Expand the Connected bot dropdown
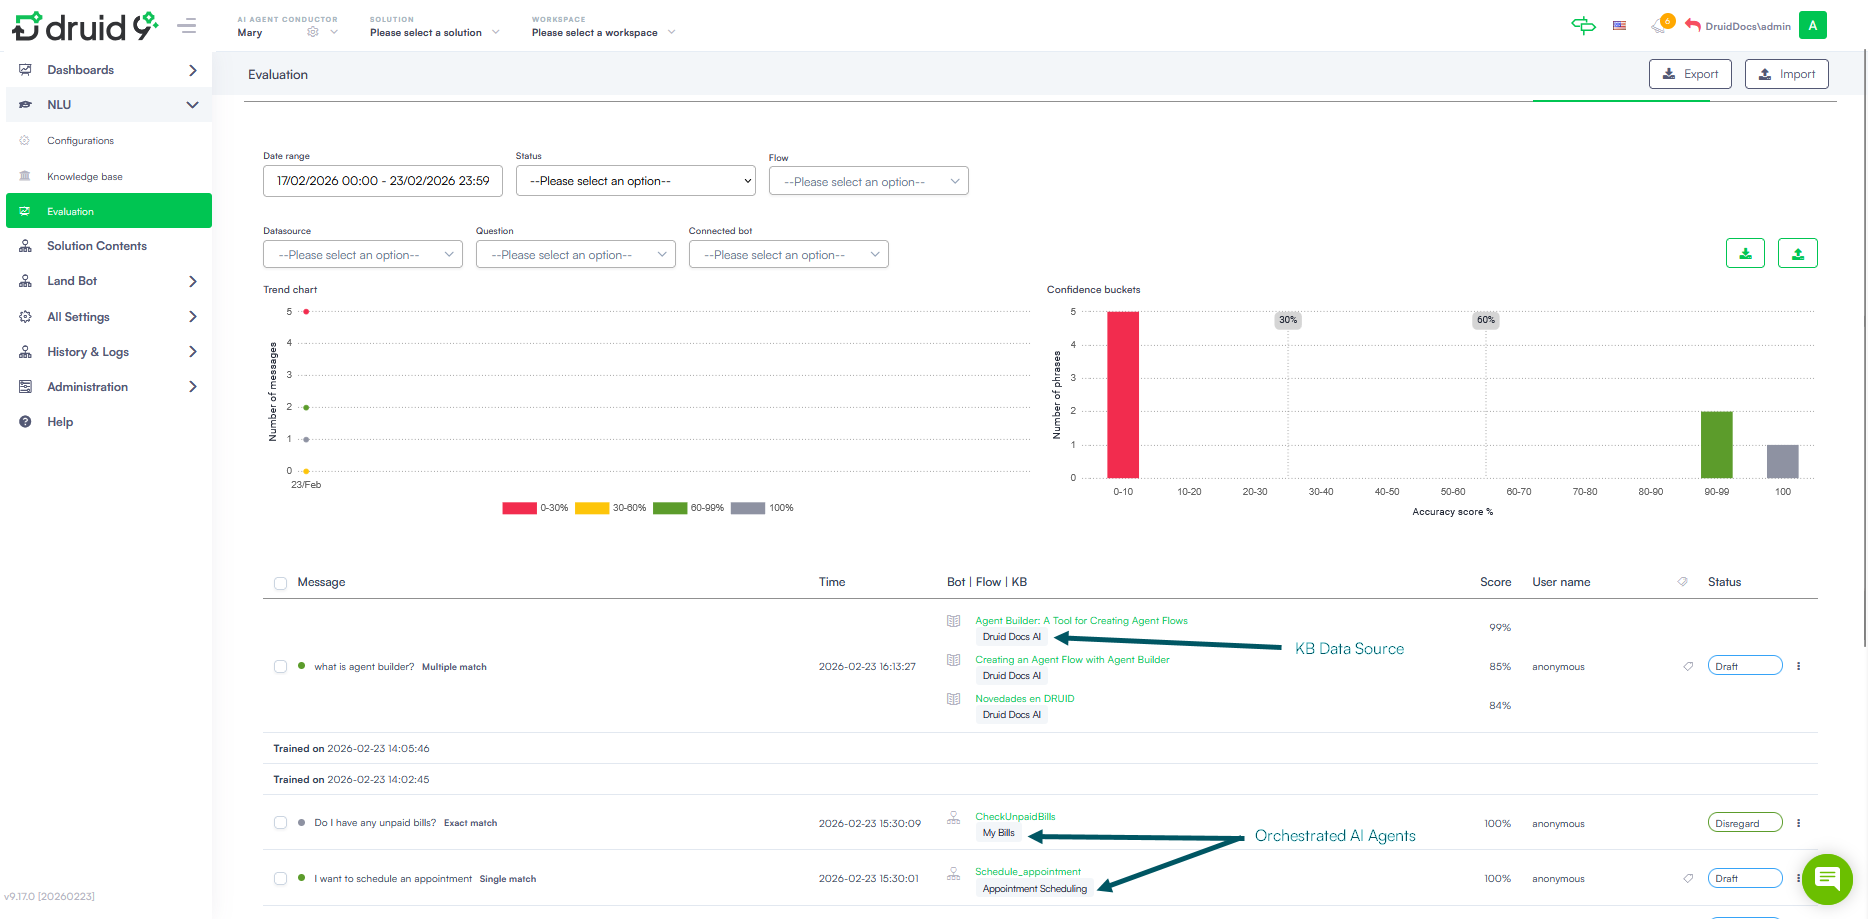 point(788,255)
